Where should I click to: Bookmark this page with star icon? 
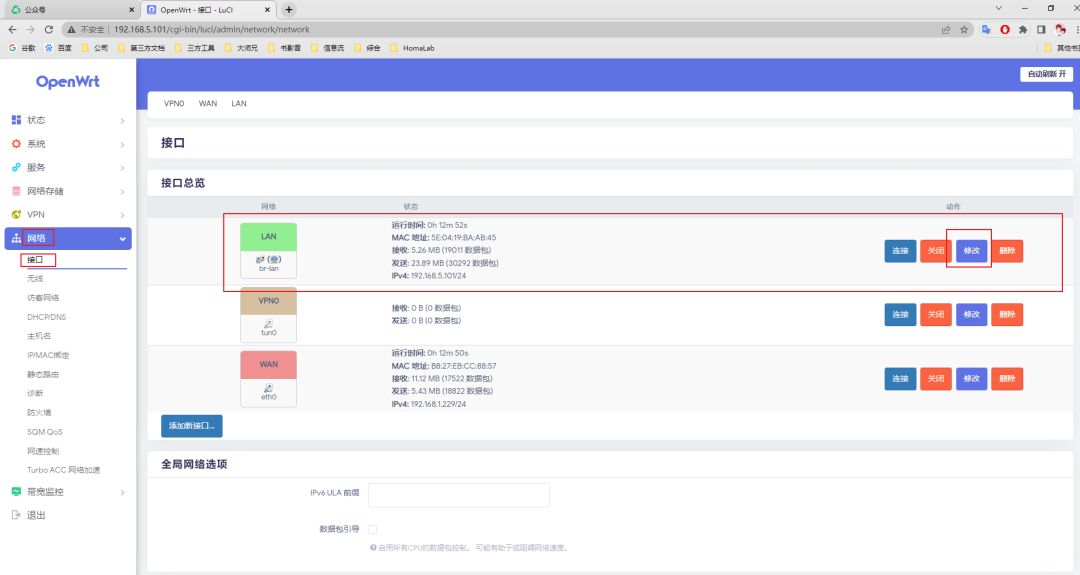pos(964,30)
